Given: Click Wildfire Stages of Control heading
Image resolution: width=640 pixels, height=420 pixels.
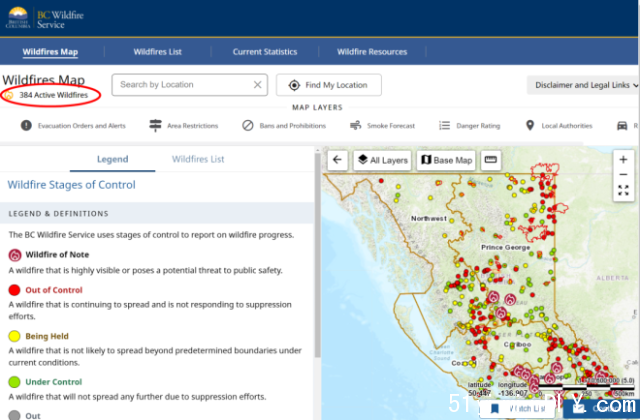Looking at the screenshot, I should tap(71, 185).
